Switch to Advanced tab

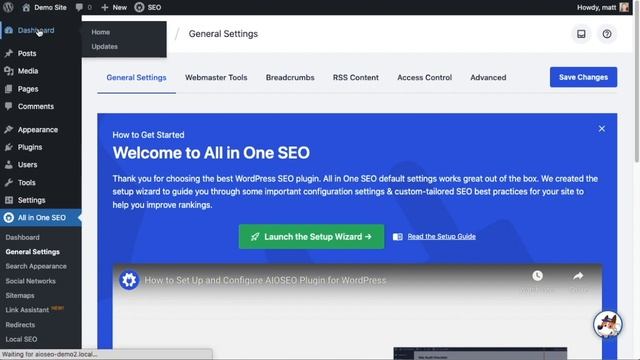pos(488,78)
